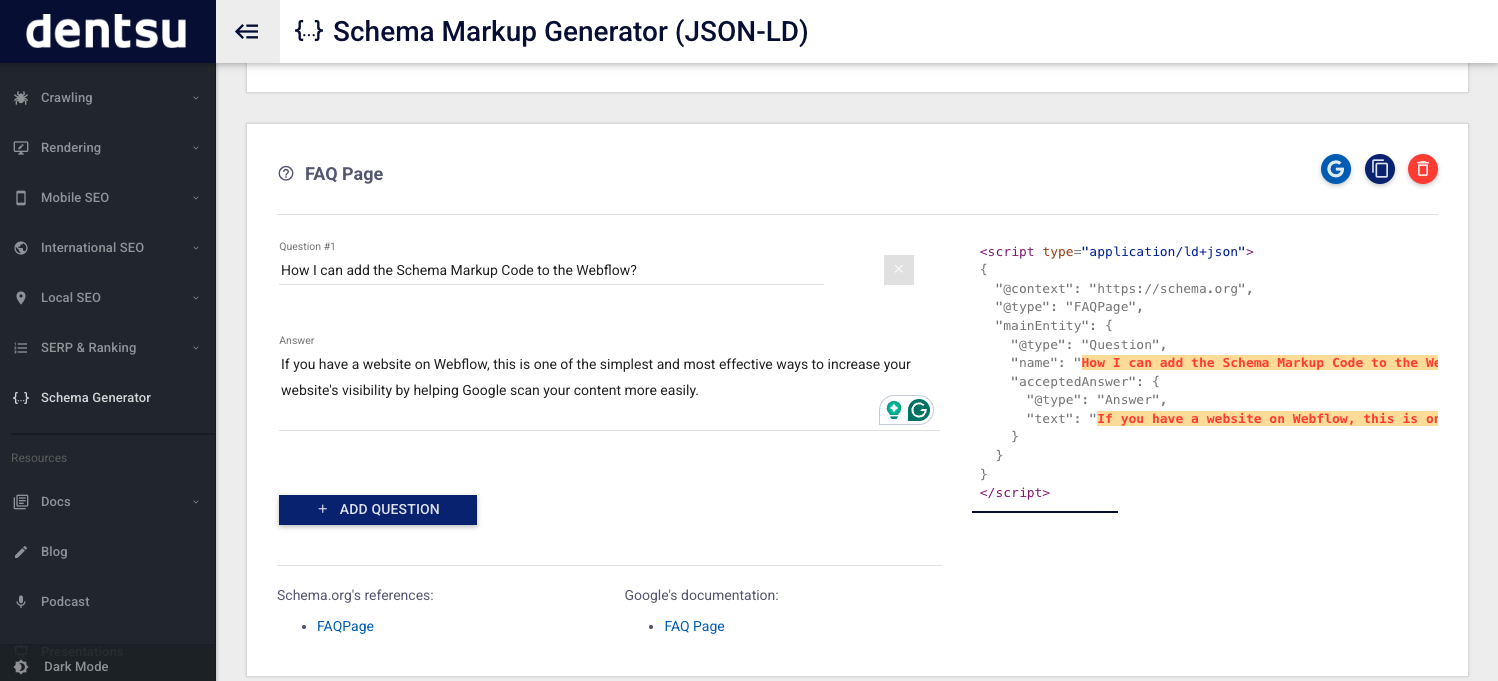
Task: Click the ADD QUESTION button
Action: click(x=378, y=509)
